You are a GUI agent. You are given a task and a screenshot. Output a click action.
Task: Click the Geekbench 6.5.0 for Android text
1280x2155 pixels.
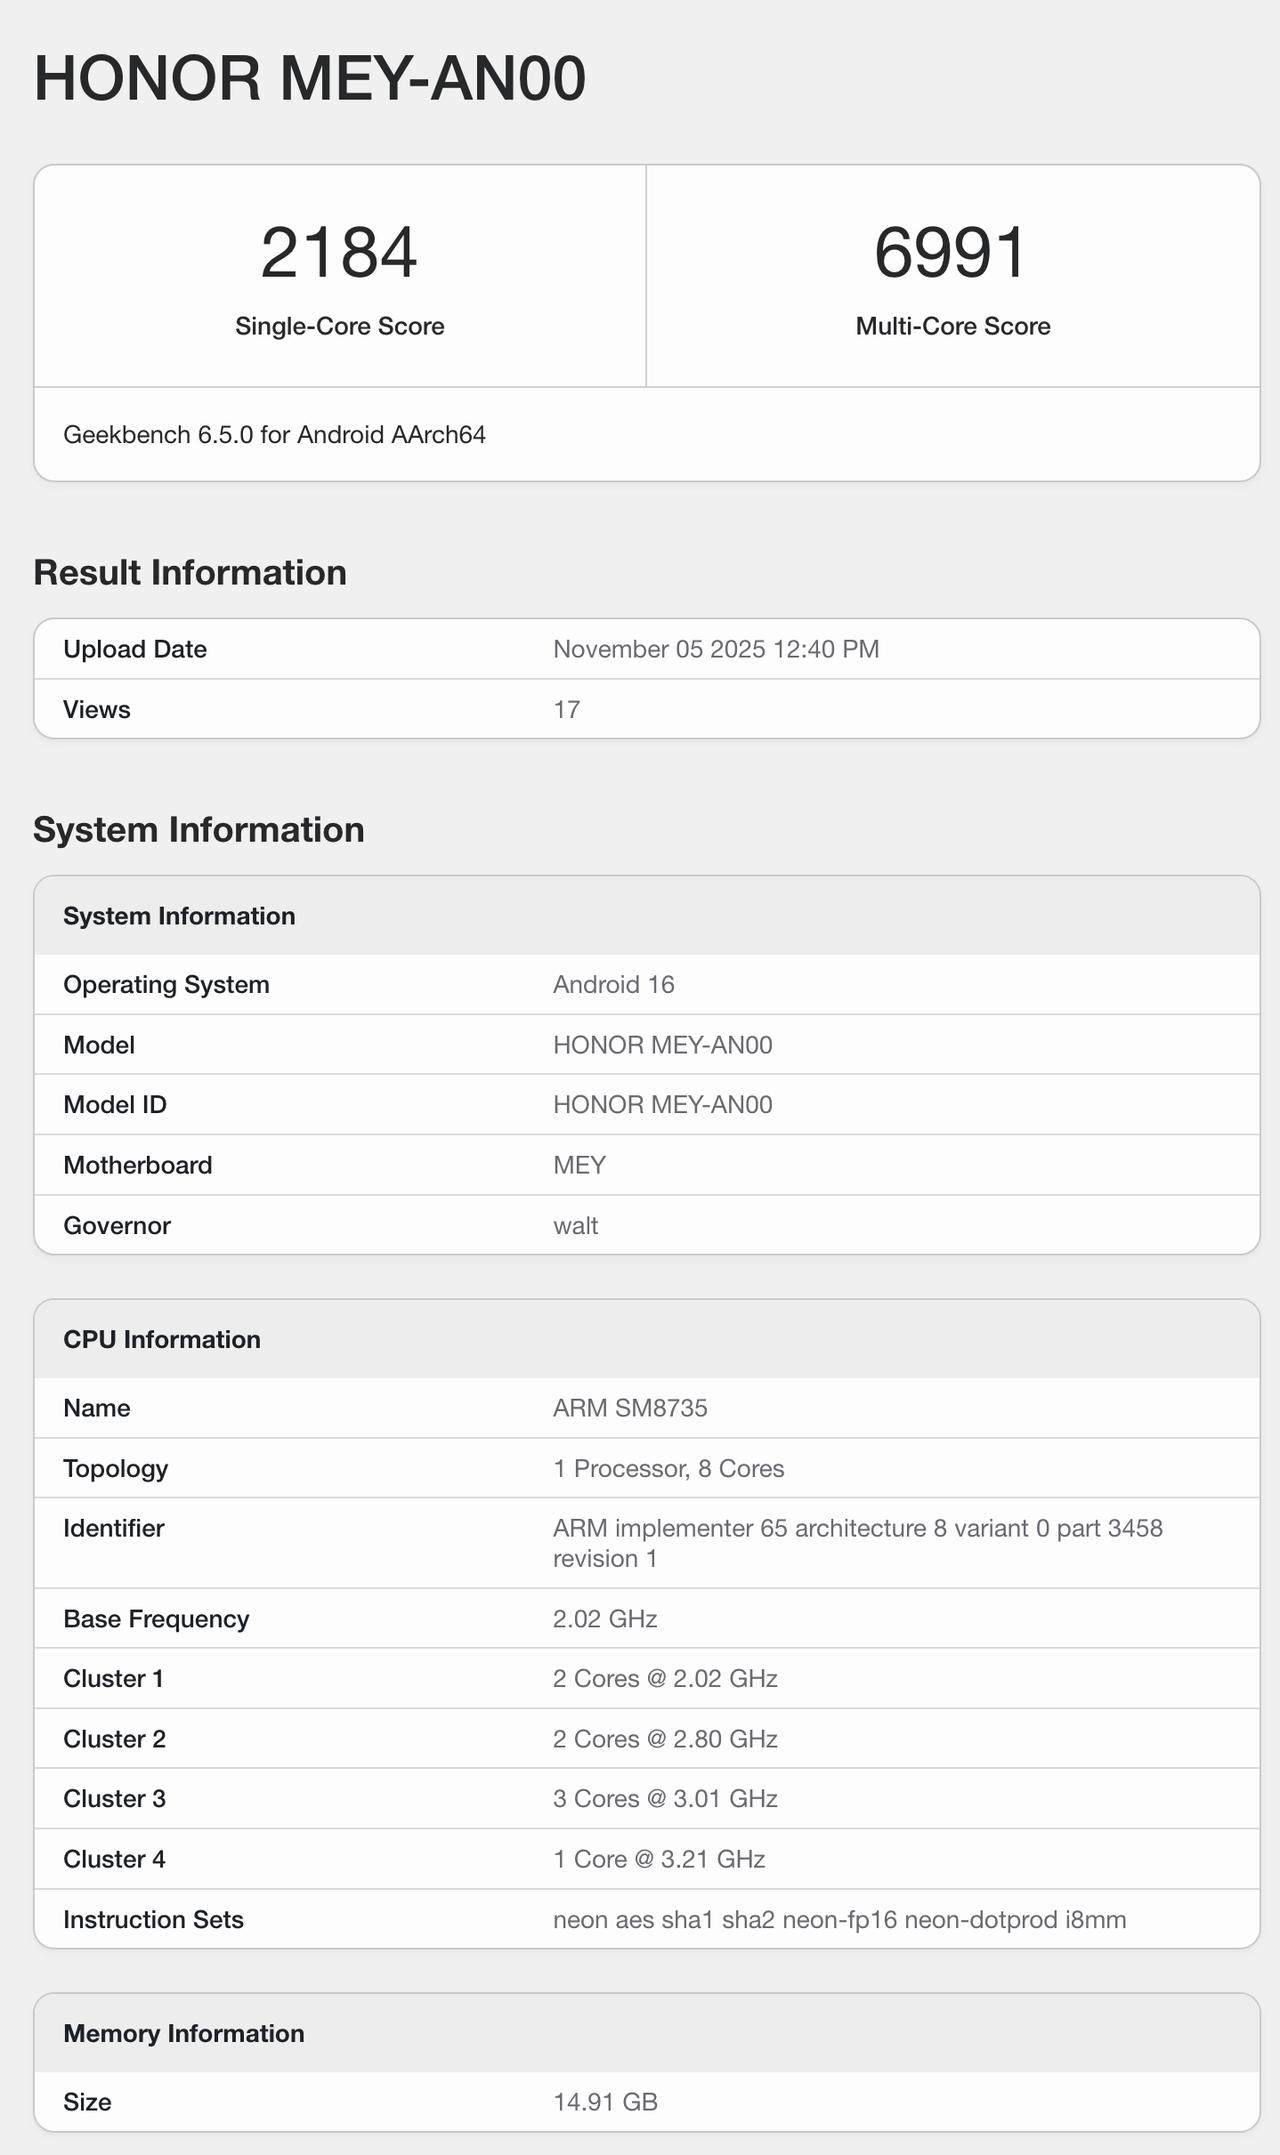(x=274, y=435)
